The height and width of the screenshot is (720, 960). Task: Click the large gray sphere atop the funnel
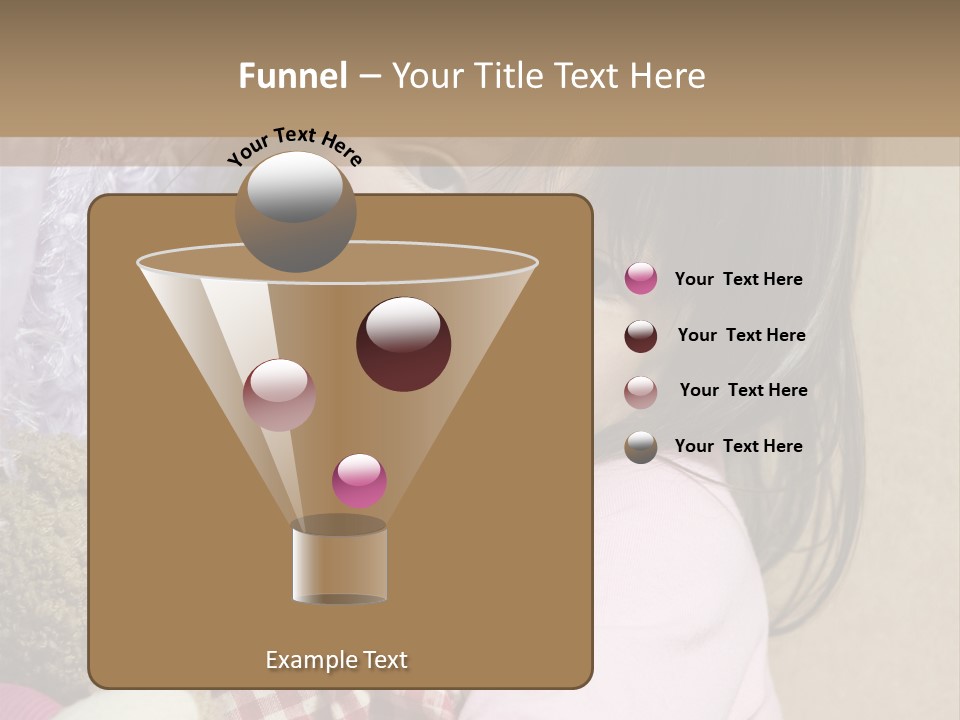point(295,212)
